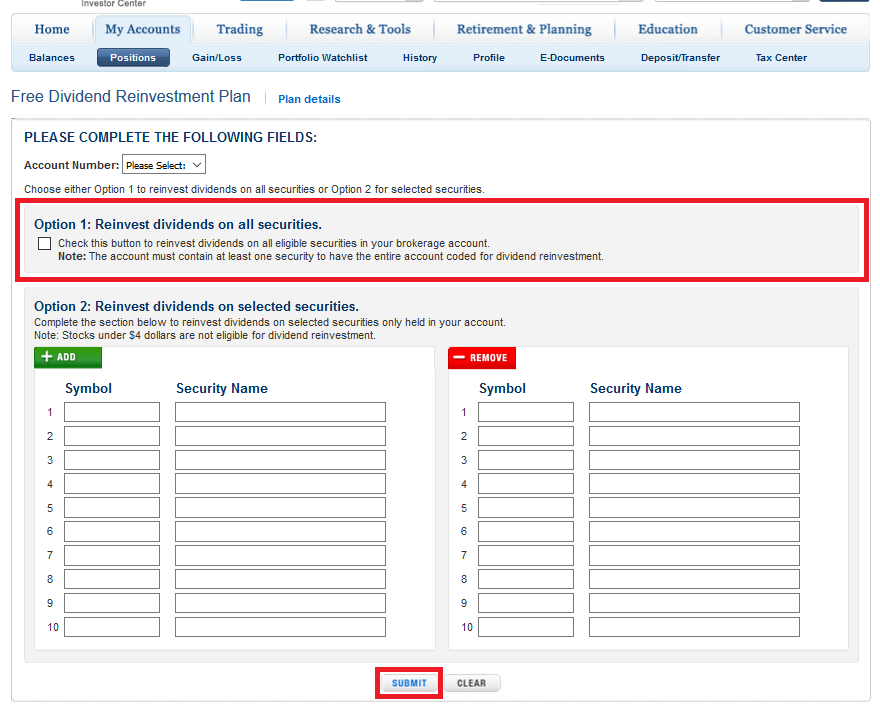The width and height of the screenshot is (880, 713).
Task: Check the reinvest dividends on all securities box
Action: (45, 243)
